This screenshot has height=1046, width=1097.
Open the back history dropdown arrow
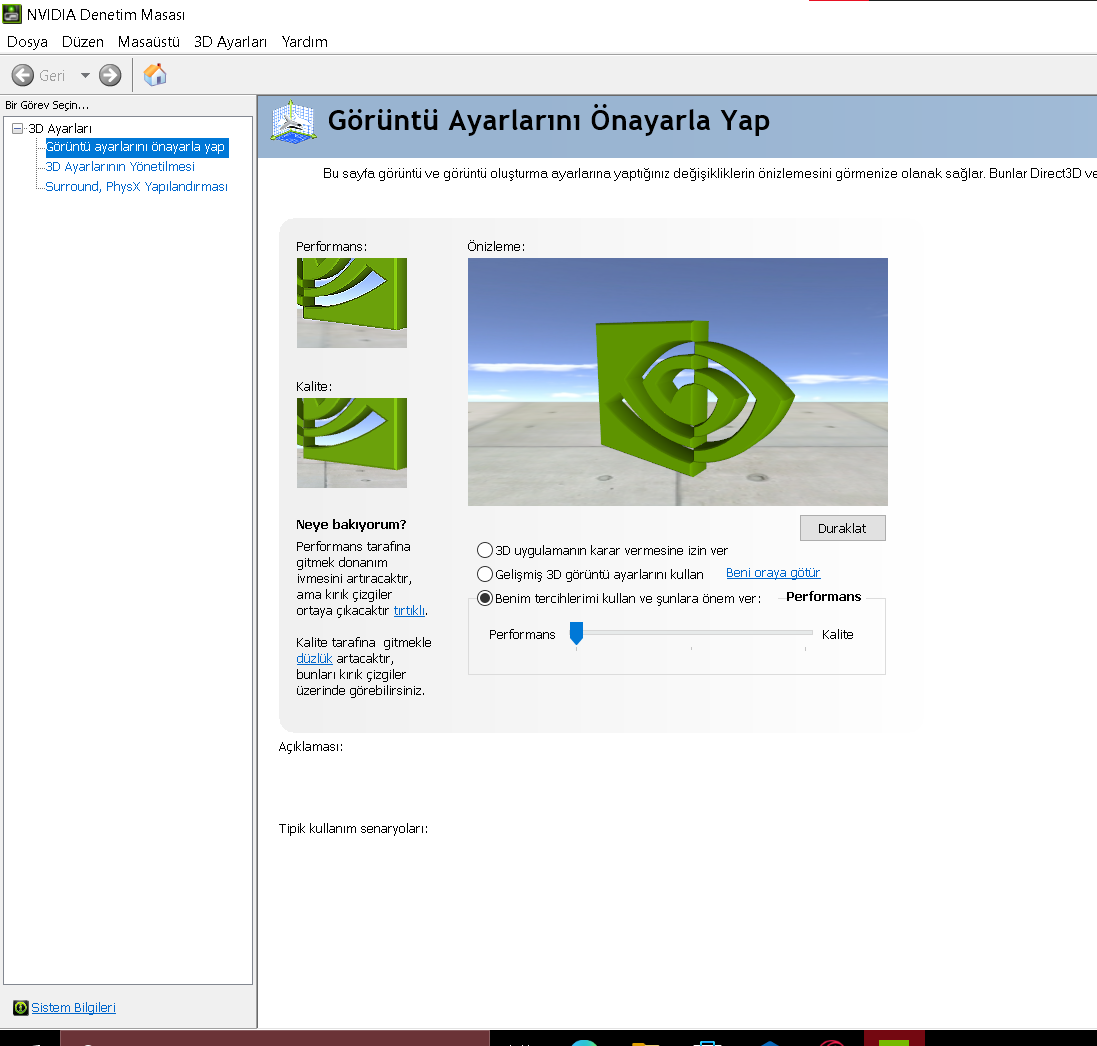point(85,75)
